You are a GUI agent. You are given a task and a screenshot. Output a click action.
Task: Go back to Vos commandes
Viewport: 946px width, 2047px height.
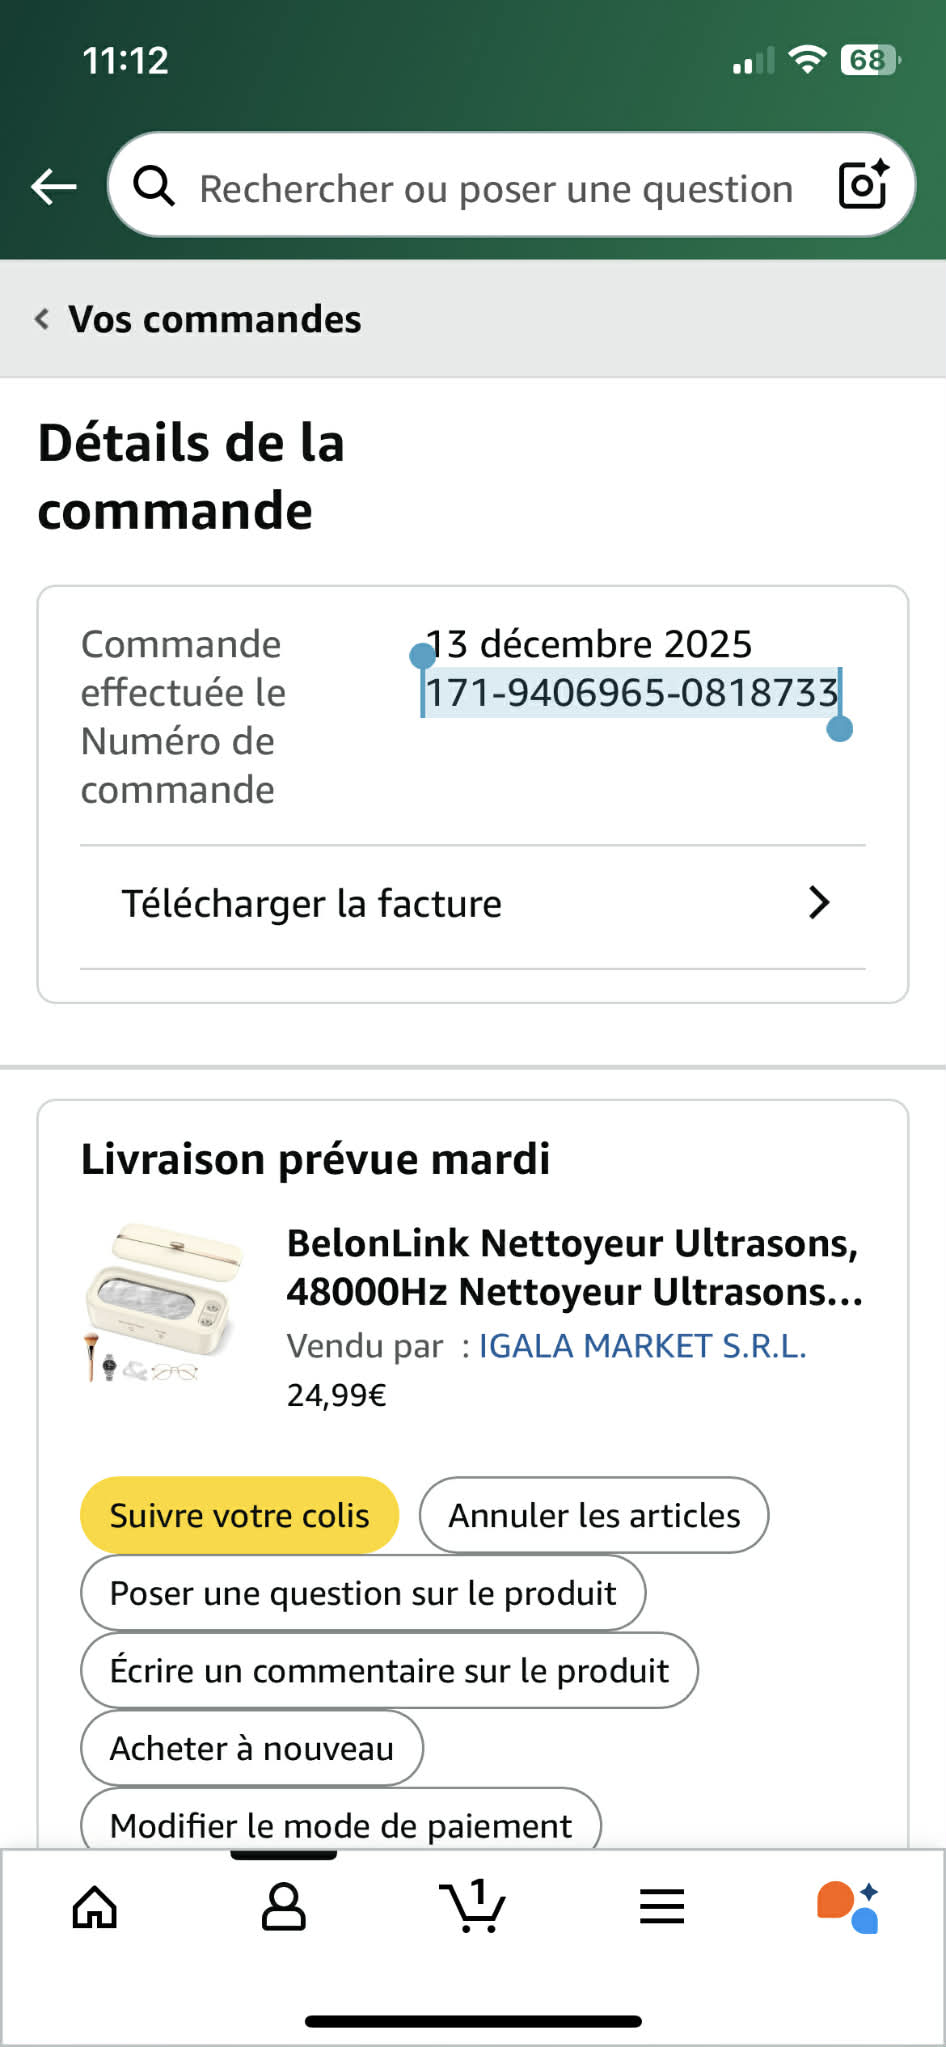click(198, 319)
